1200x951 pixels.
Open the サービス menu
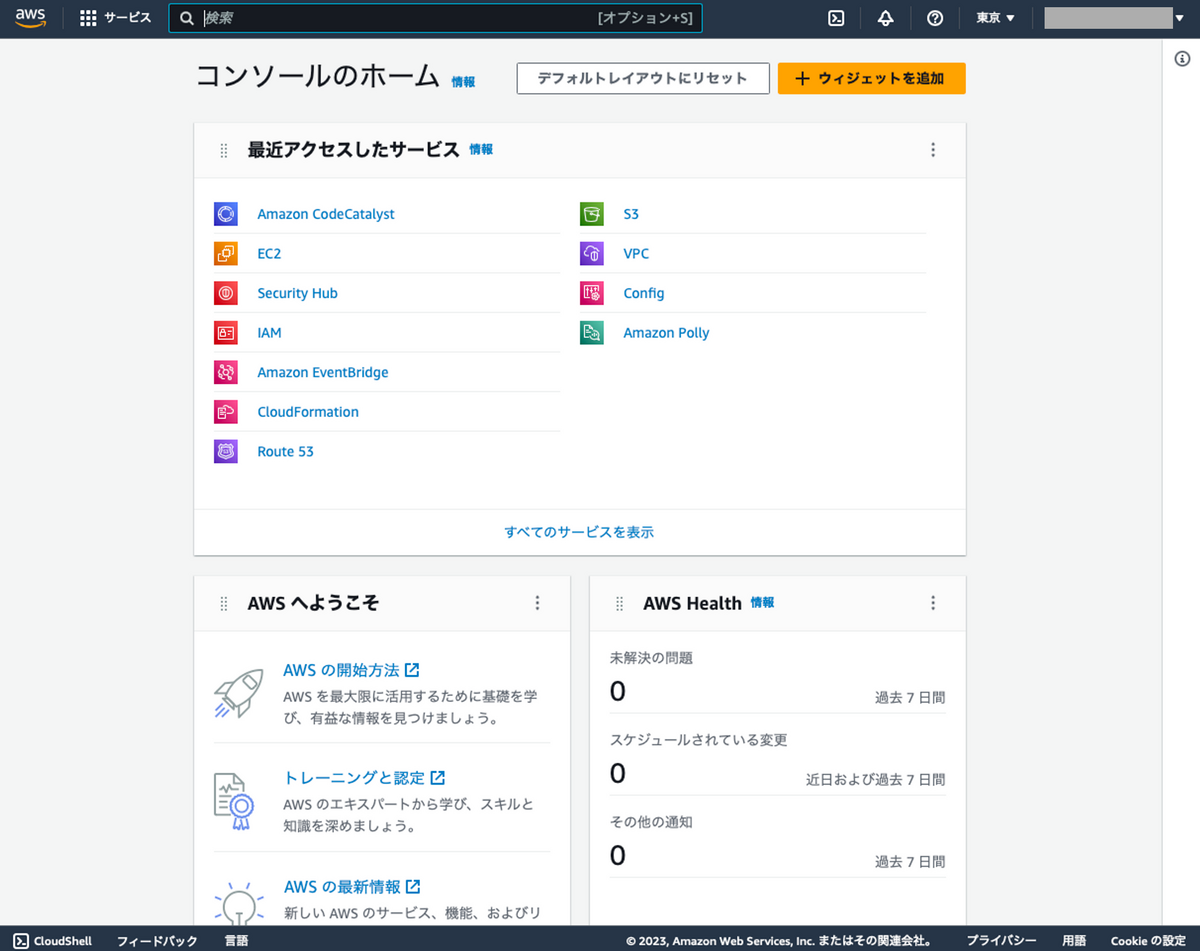click(x=116, y=18)
